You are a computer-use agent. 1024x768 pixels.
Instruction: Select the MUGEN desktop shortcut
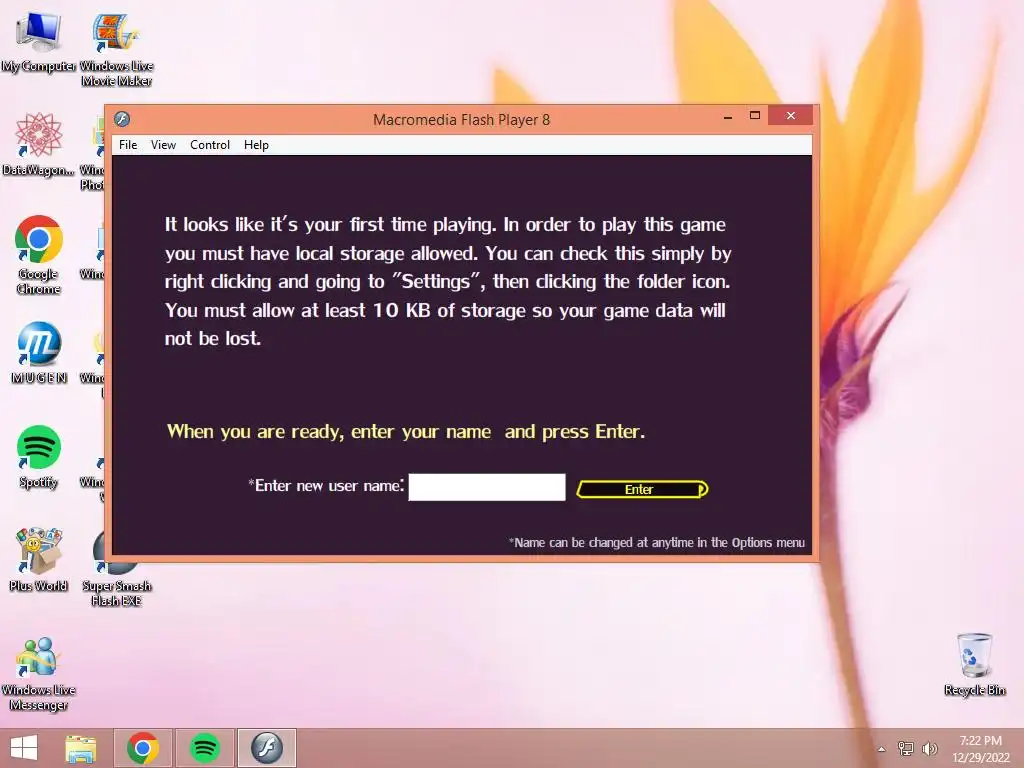[x=39, y=353]
